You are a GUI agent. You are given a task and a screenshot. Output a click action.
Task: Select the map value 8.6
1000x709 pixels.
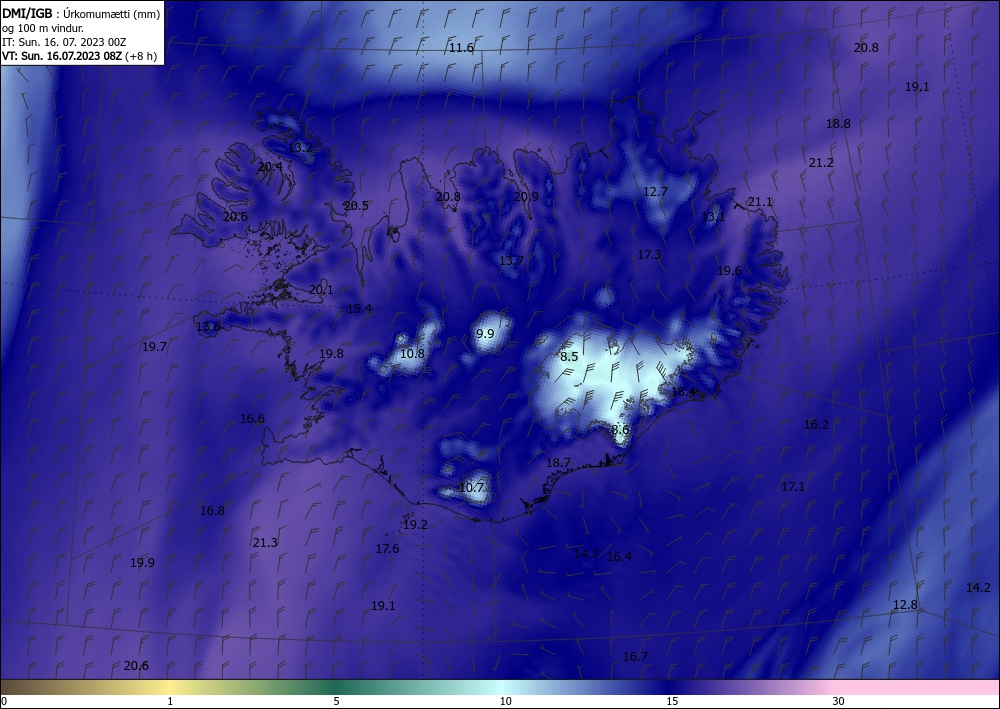point(620,430)
